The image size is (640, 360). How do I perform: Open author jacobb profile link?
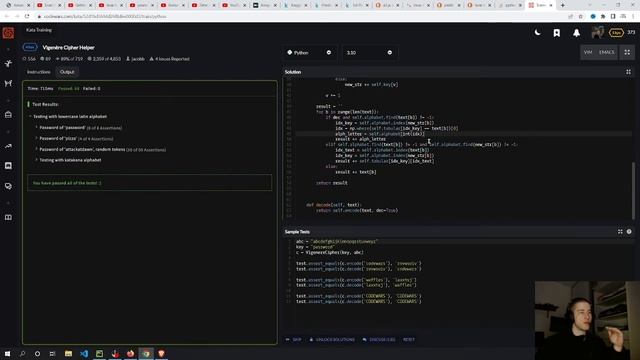click(135, 59)
